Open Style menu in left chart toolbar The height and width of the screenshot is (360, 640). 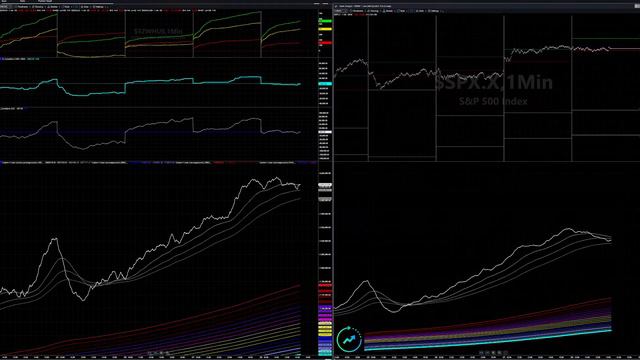tap(65, 7)
